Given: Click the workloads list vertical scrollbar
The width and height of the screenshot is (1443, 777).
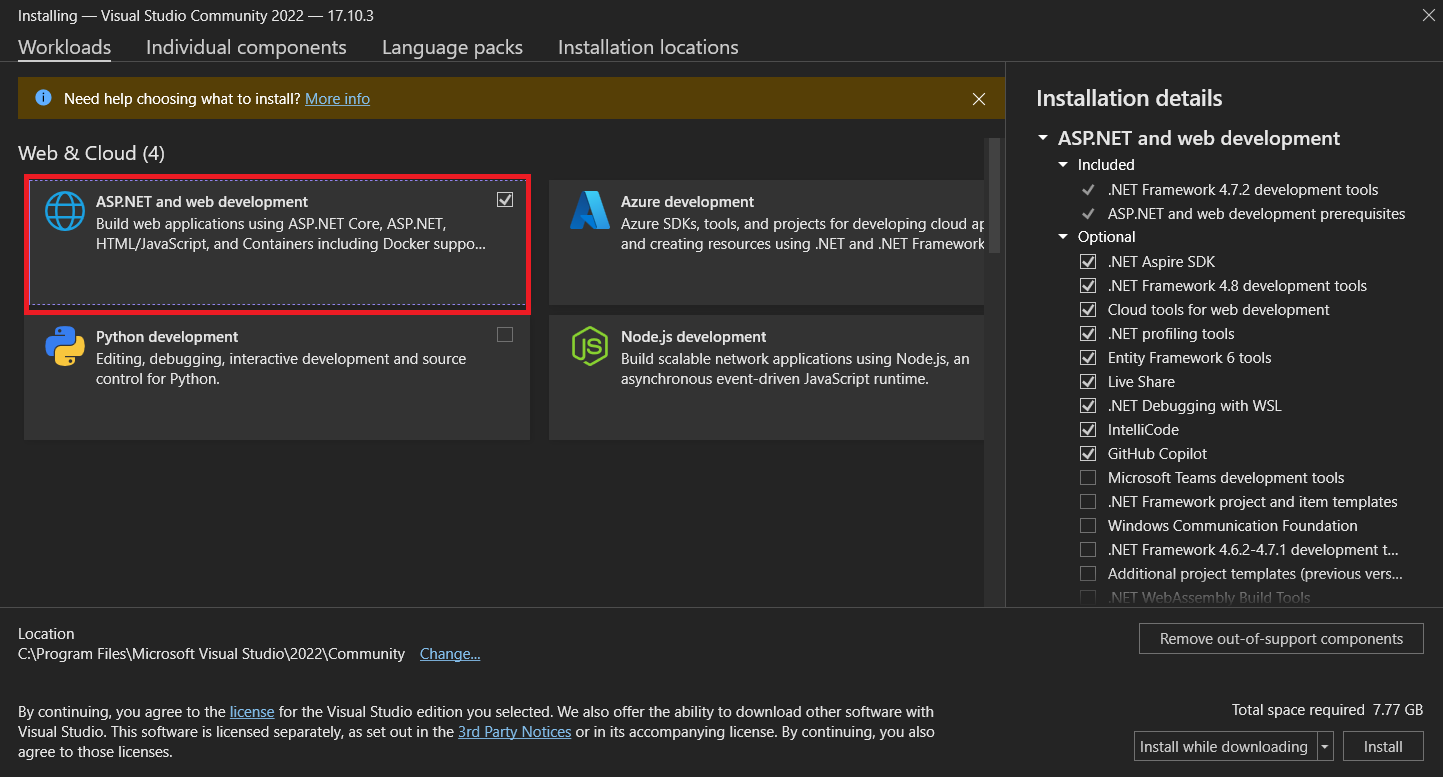Looking at the screenshot, I should [x=994, y=198].
